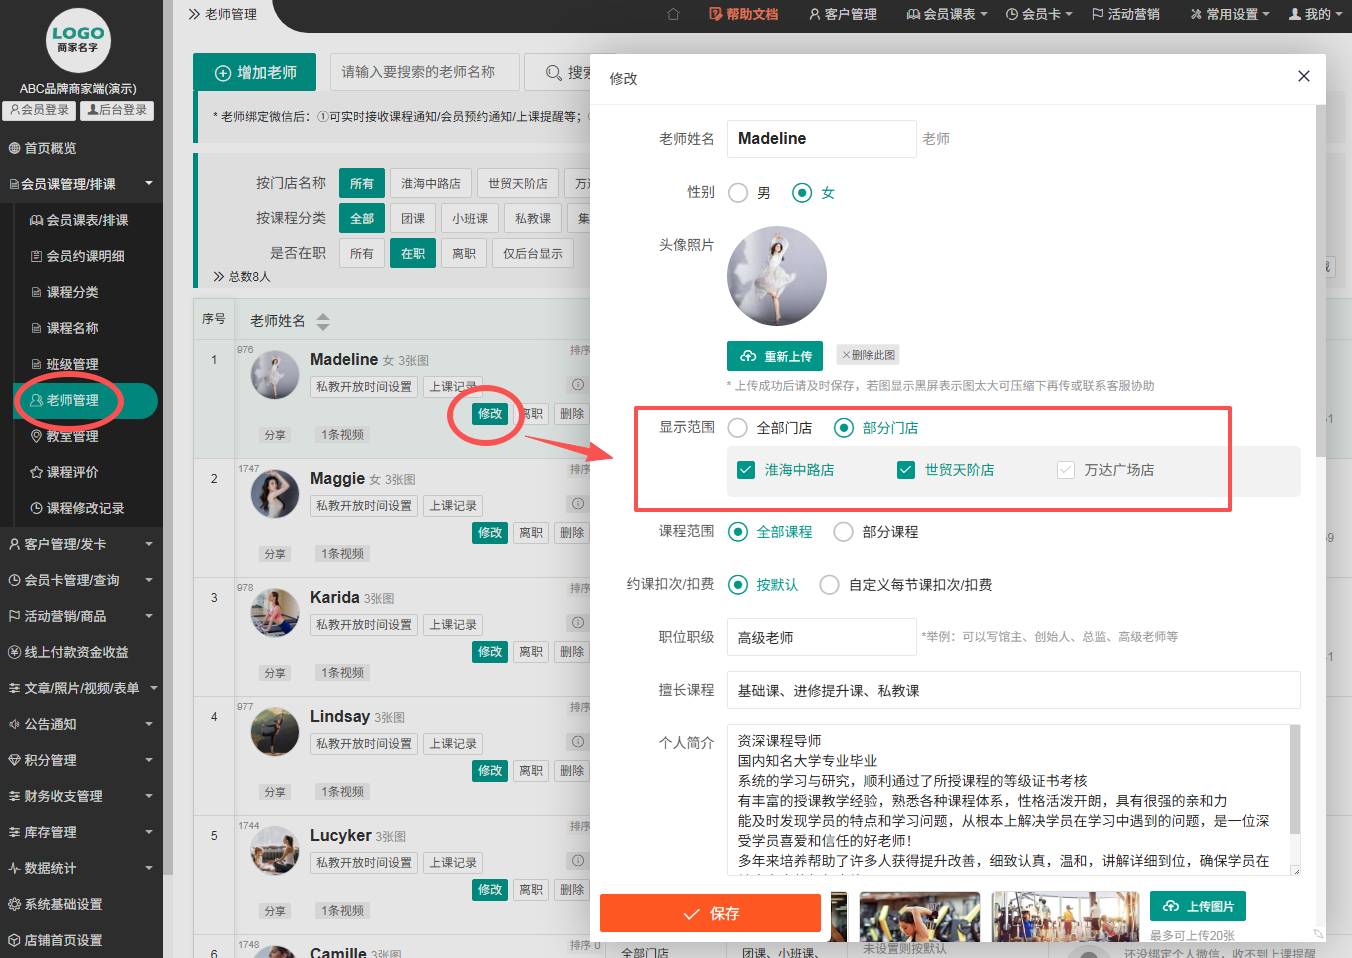Viewport: 1352px width, 958px height.
Task: Click the teacher name sort arrows icon
Action: [322, 322]
